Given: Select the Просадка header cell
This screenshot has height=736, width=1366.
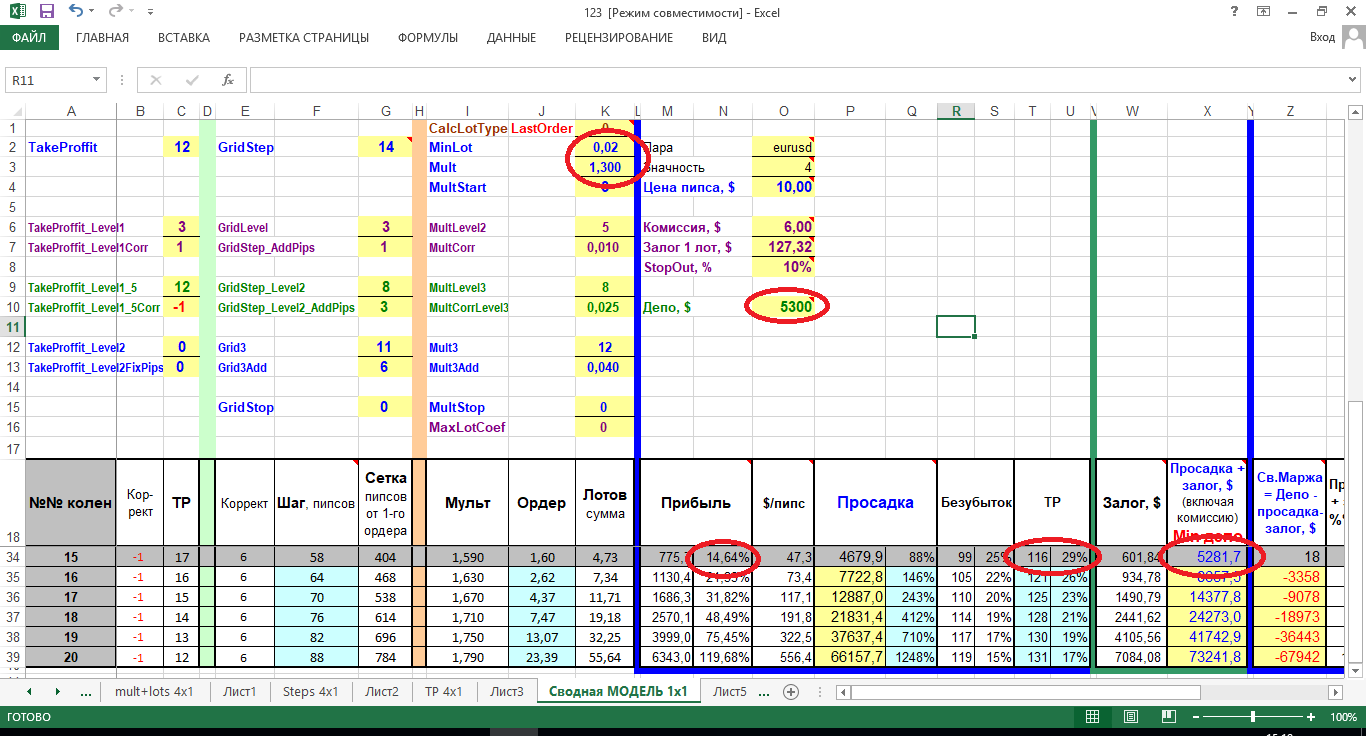Looking at the screenshot, I should click(x=875, y=503).
